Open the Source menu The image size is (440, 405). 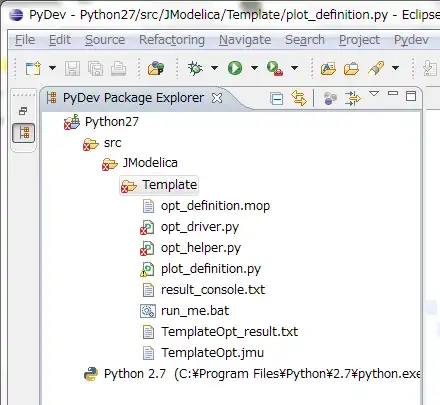coord(105,40)
